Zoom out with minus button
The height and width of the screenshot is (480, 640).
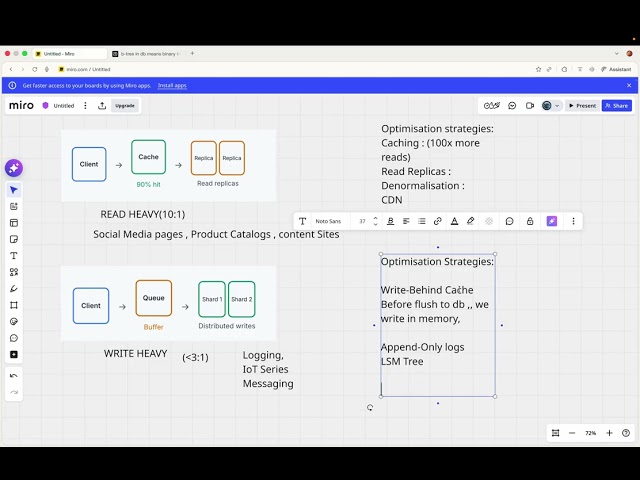click(x=572, y=433)
